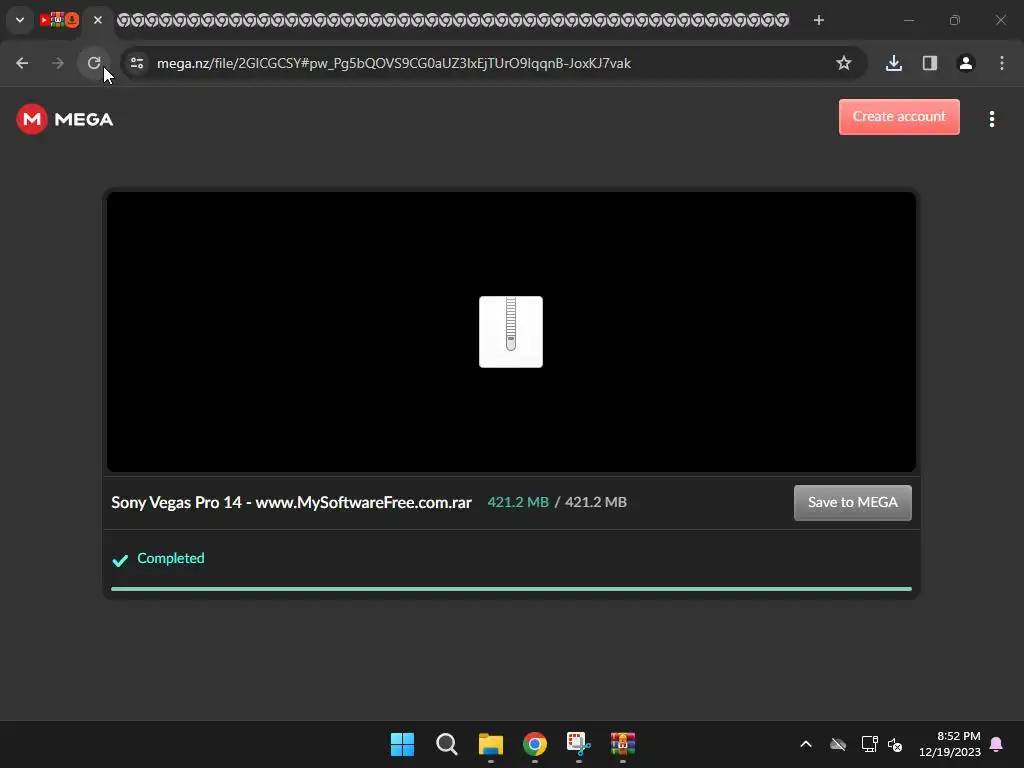The width and height of the screenshot is (1024, 768).
Task: Click the Completed status label
Action: [x=170, y=558]
